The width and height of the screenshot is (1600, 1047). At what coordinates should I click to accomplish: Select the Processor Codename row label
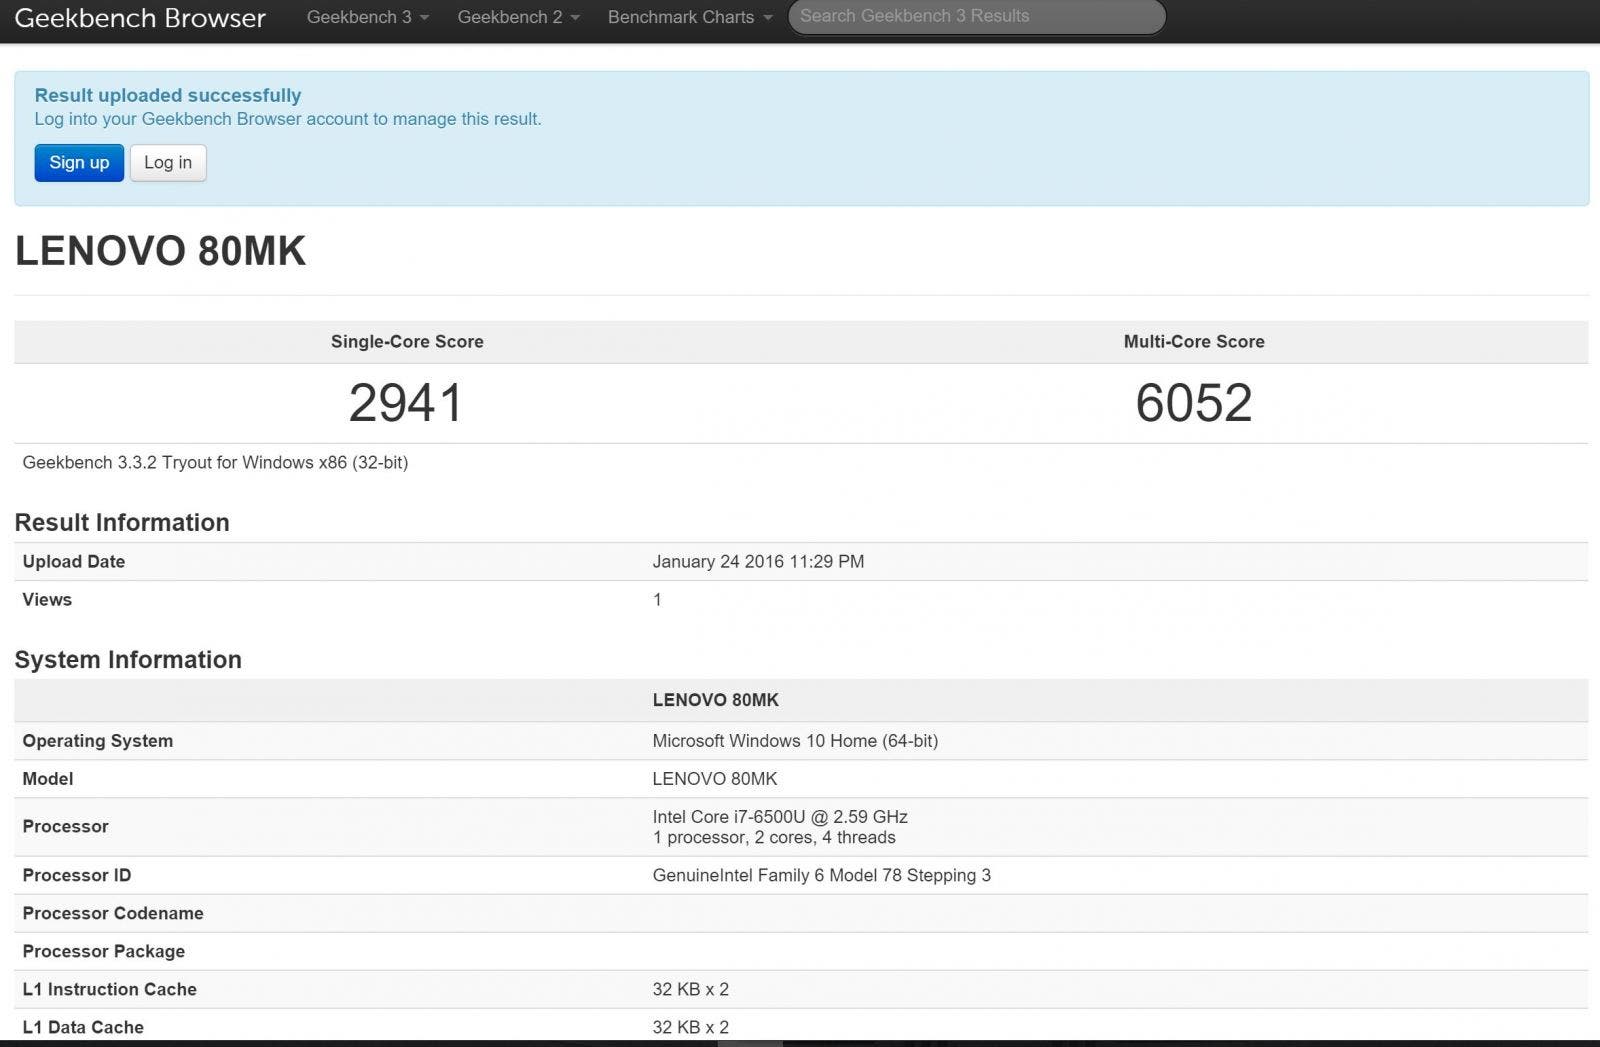pyautogui.click(x=113, y=913)
